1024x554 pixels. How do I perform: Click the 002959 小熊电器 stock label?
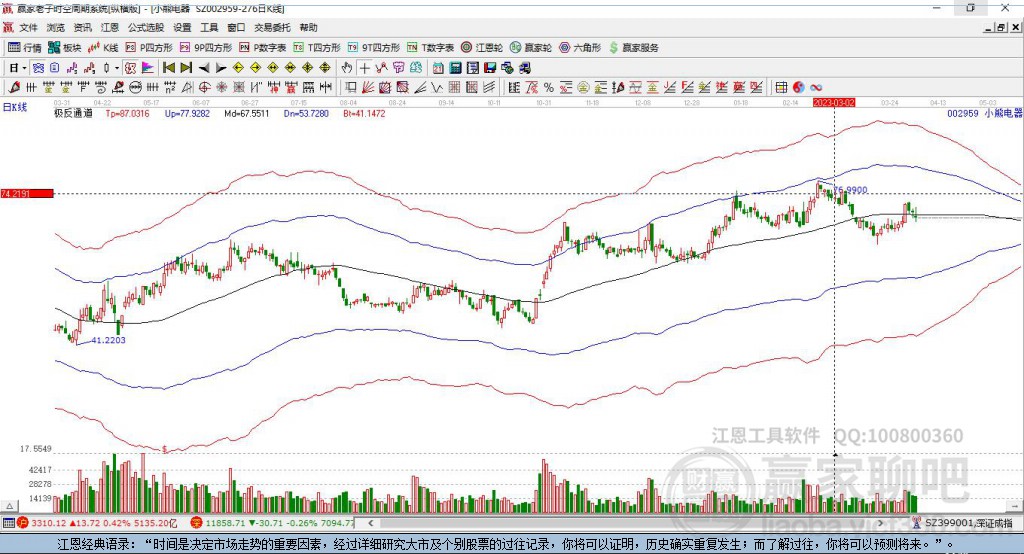[x=985, y=114]
